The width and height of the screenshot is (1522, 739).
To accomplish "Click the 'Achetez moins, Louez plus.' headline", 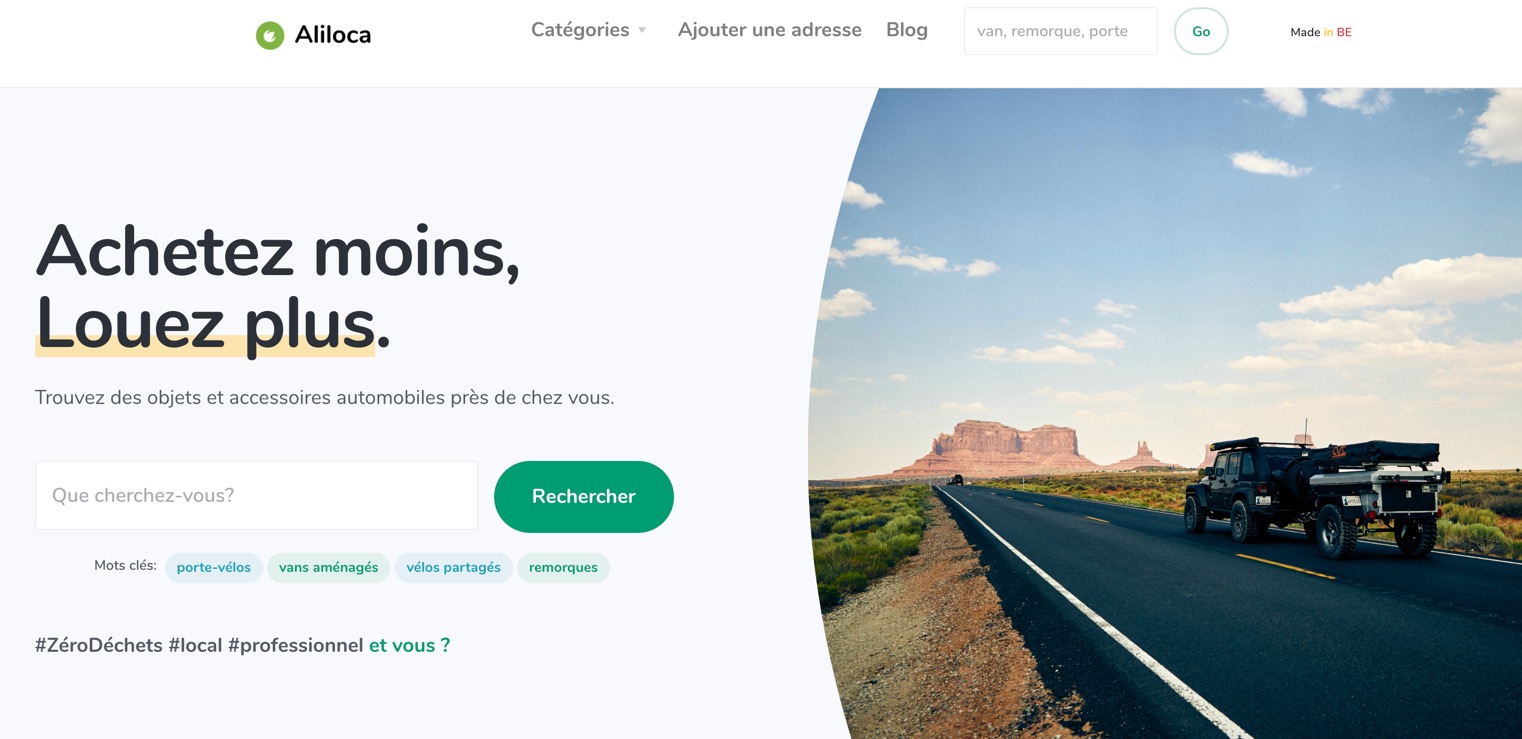I will [x=278, y=287].
